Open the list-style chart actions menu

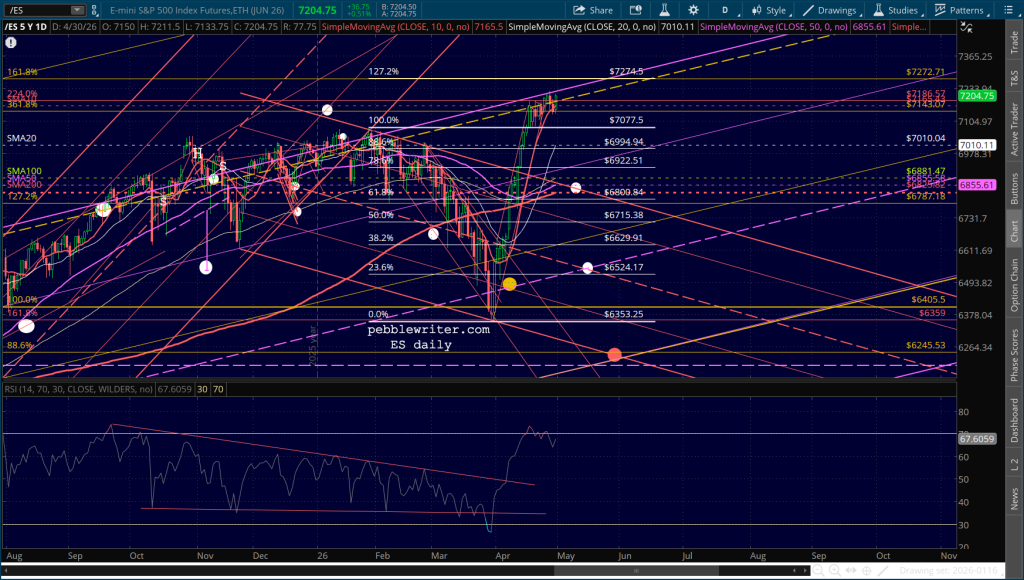[1008, 10]
